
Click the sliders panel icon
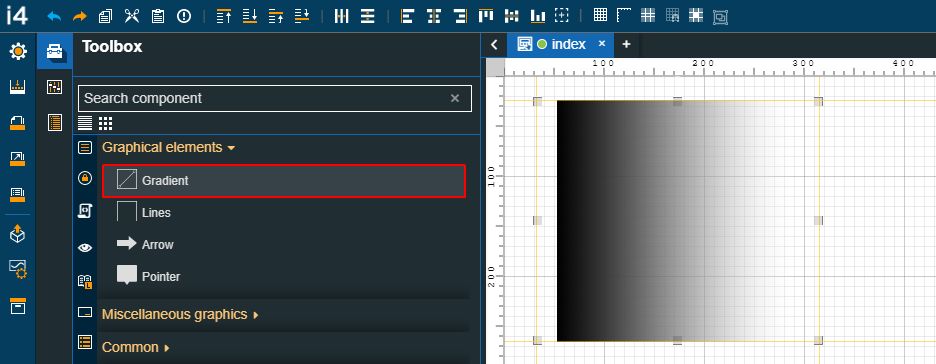click(54, 87)
